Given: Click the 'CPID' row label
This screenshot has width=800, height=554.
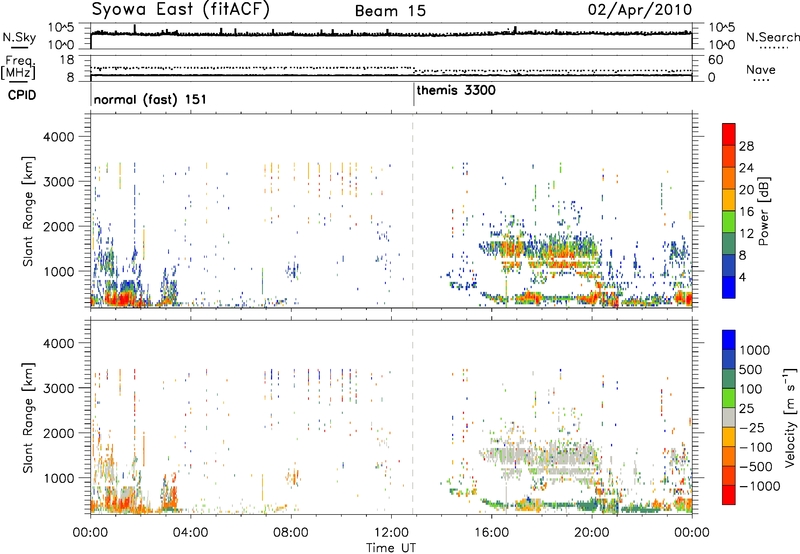Looking at the screenshot, I should pyautogui.click(x=22, y=95).
